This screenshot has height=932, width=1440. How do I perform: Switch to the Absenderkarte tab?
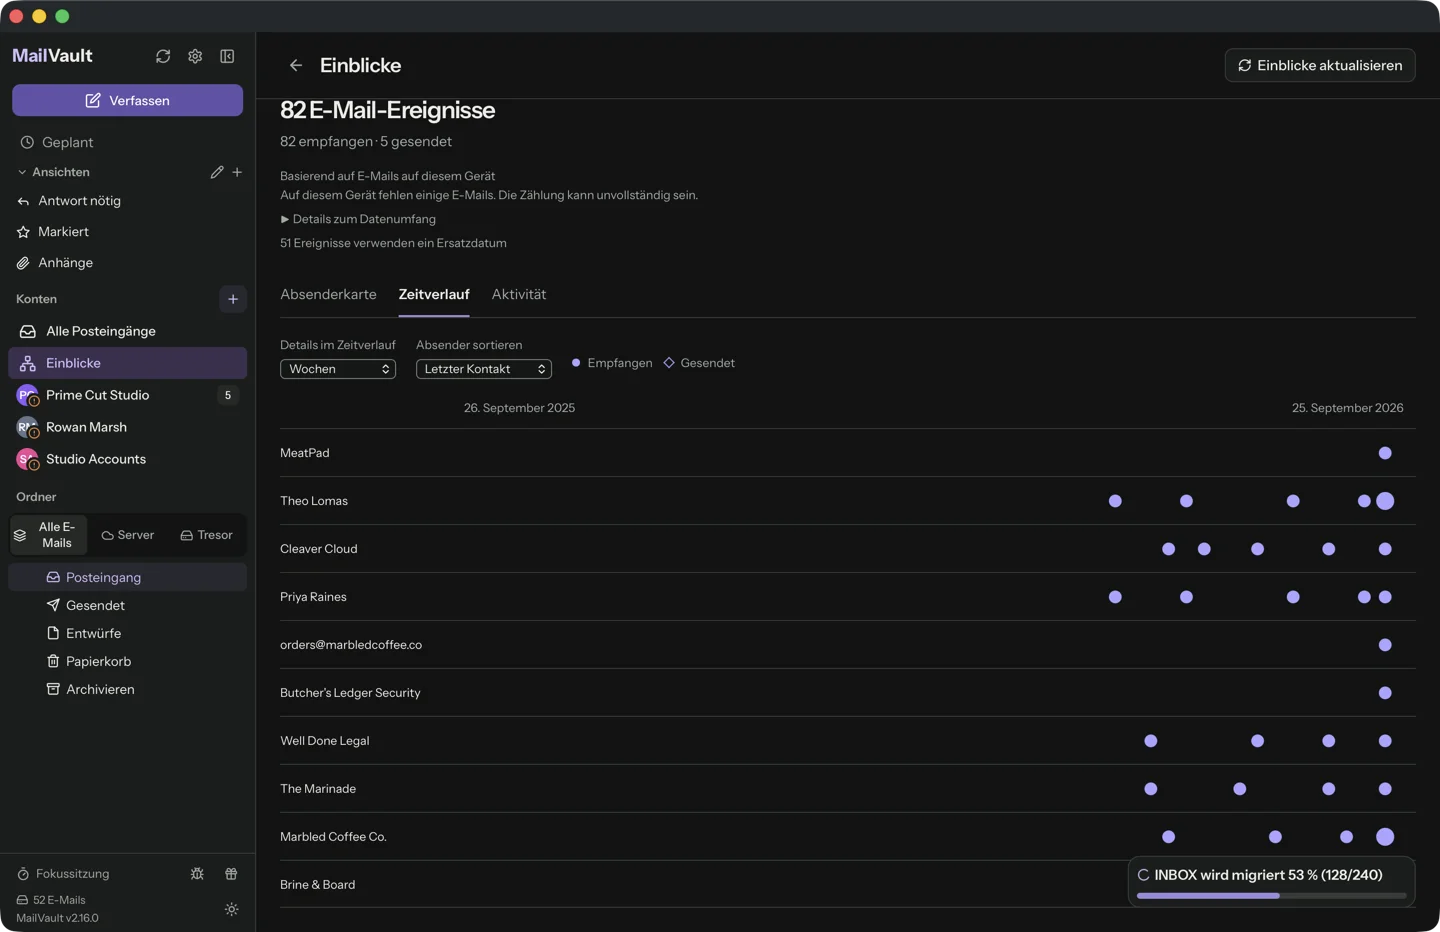(328, 294)
